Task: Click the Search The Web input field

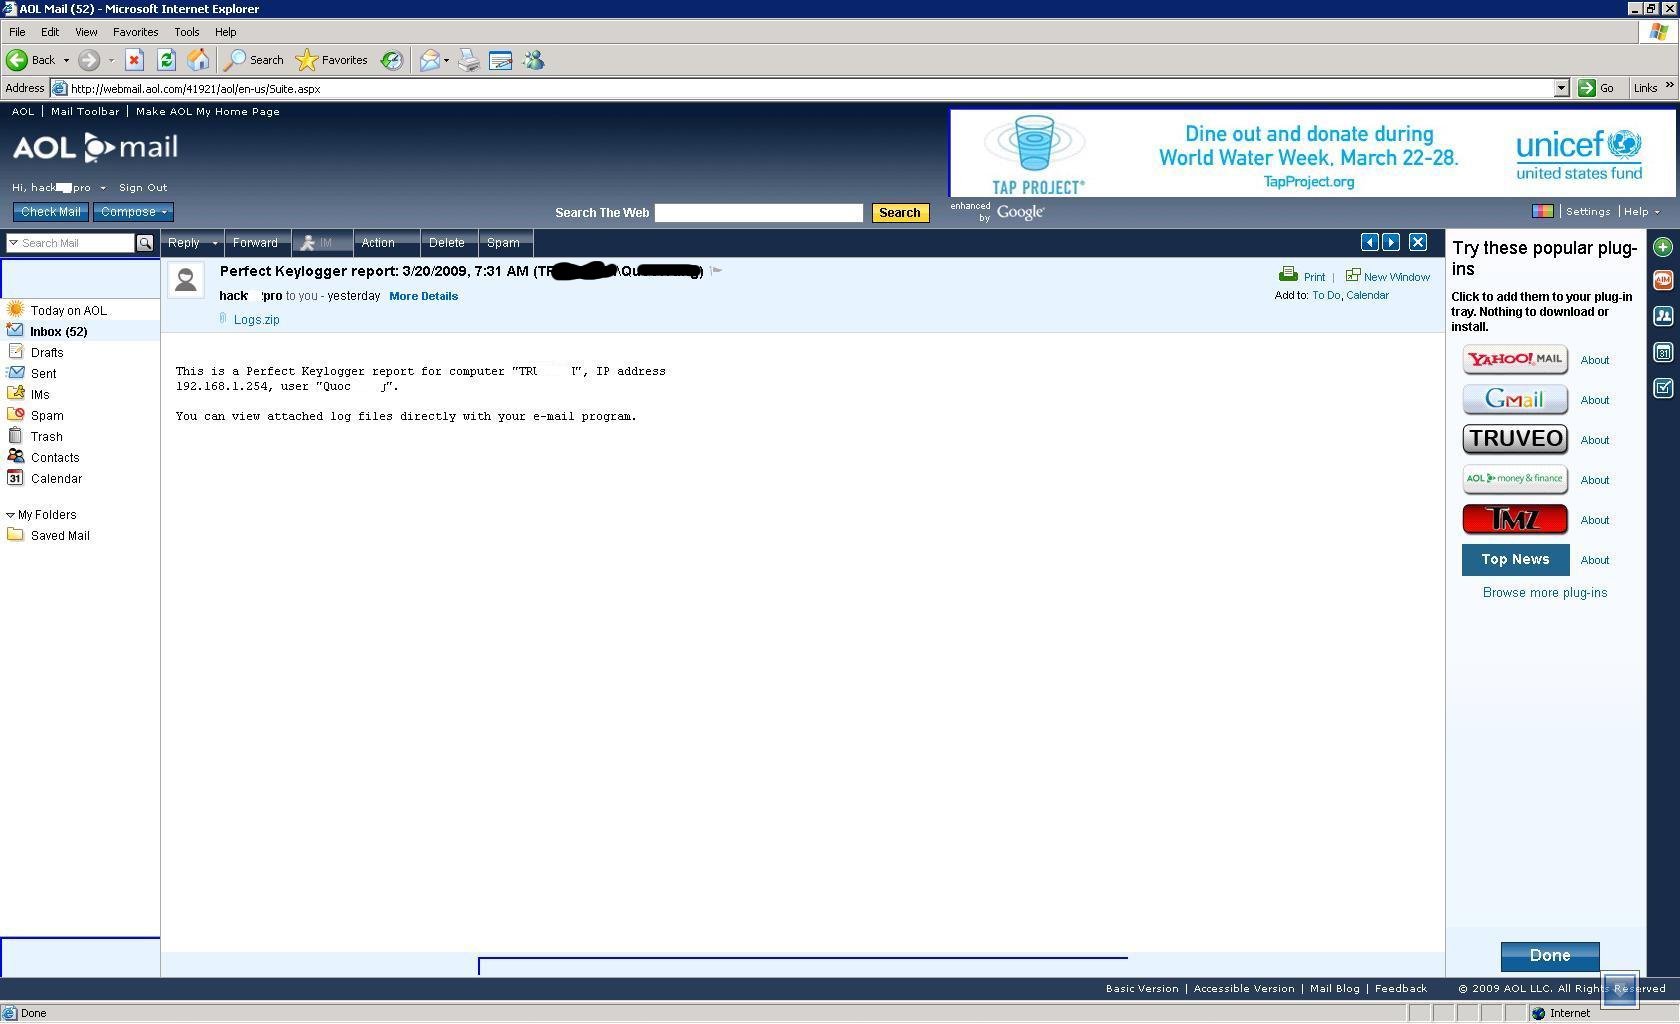Action: pos(758,213)
